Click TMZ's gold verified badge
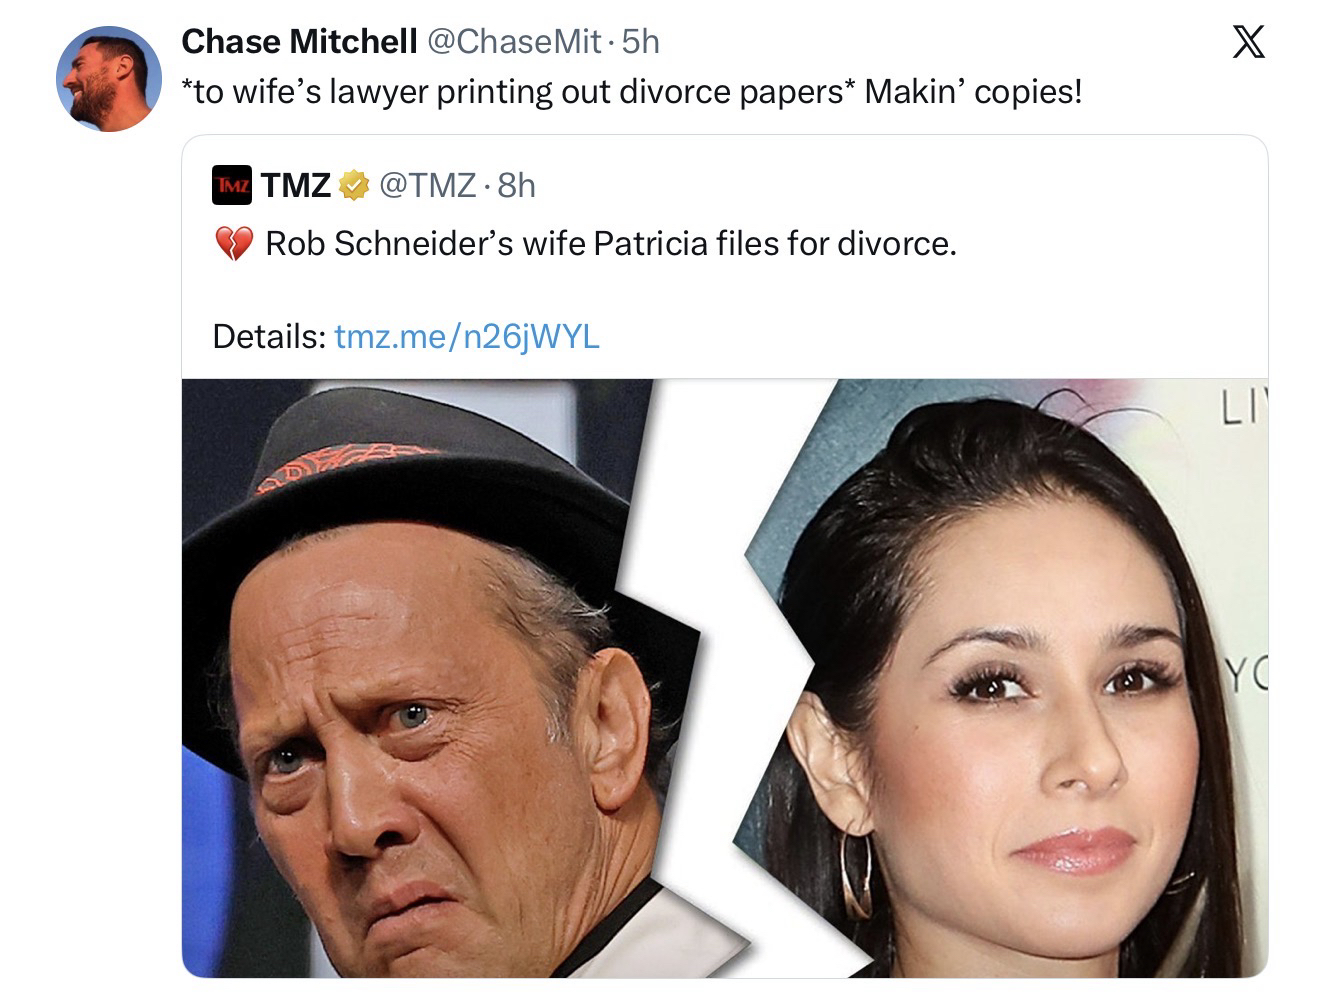Viewport: 1319px width, 994px height. coord(353,185)
